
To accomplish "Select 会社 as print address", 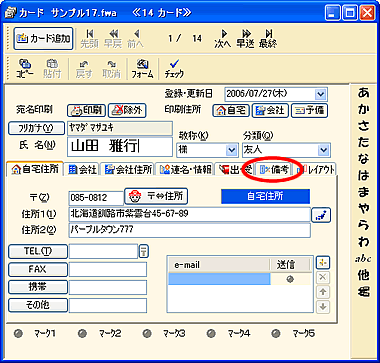I will [x=270, y=110].
